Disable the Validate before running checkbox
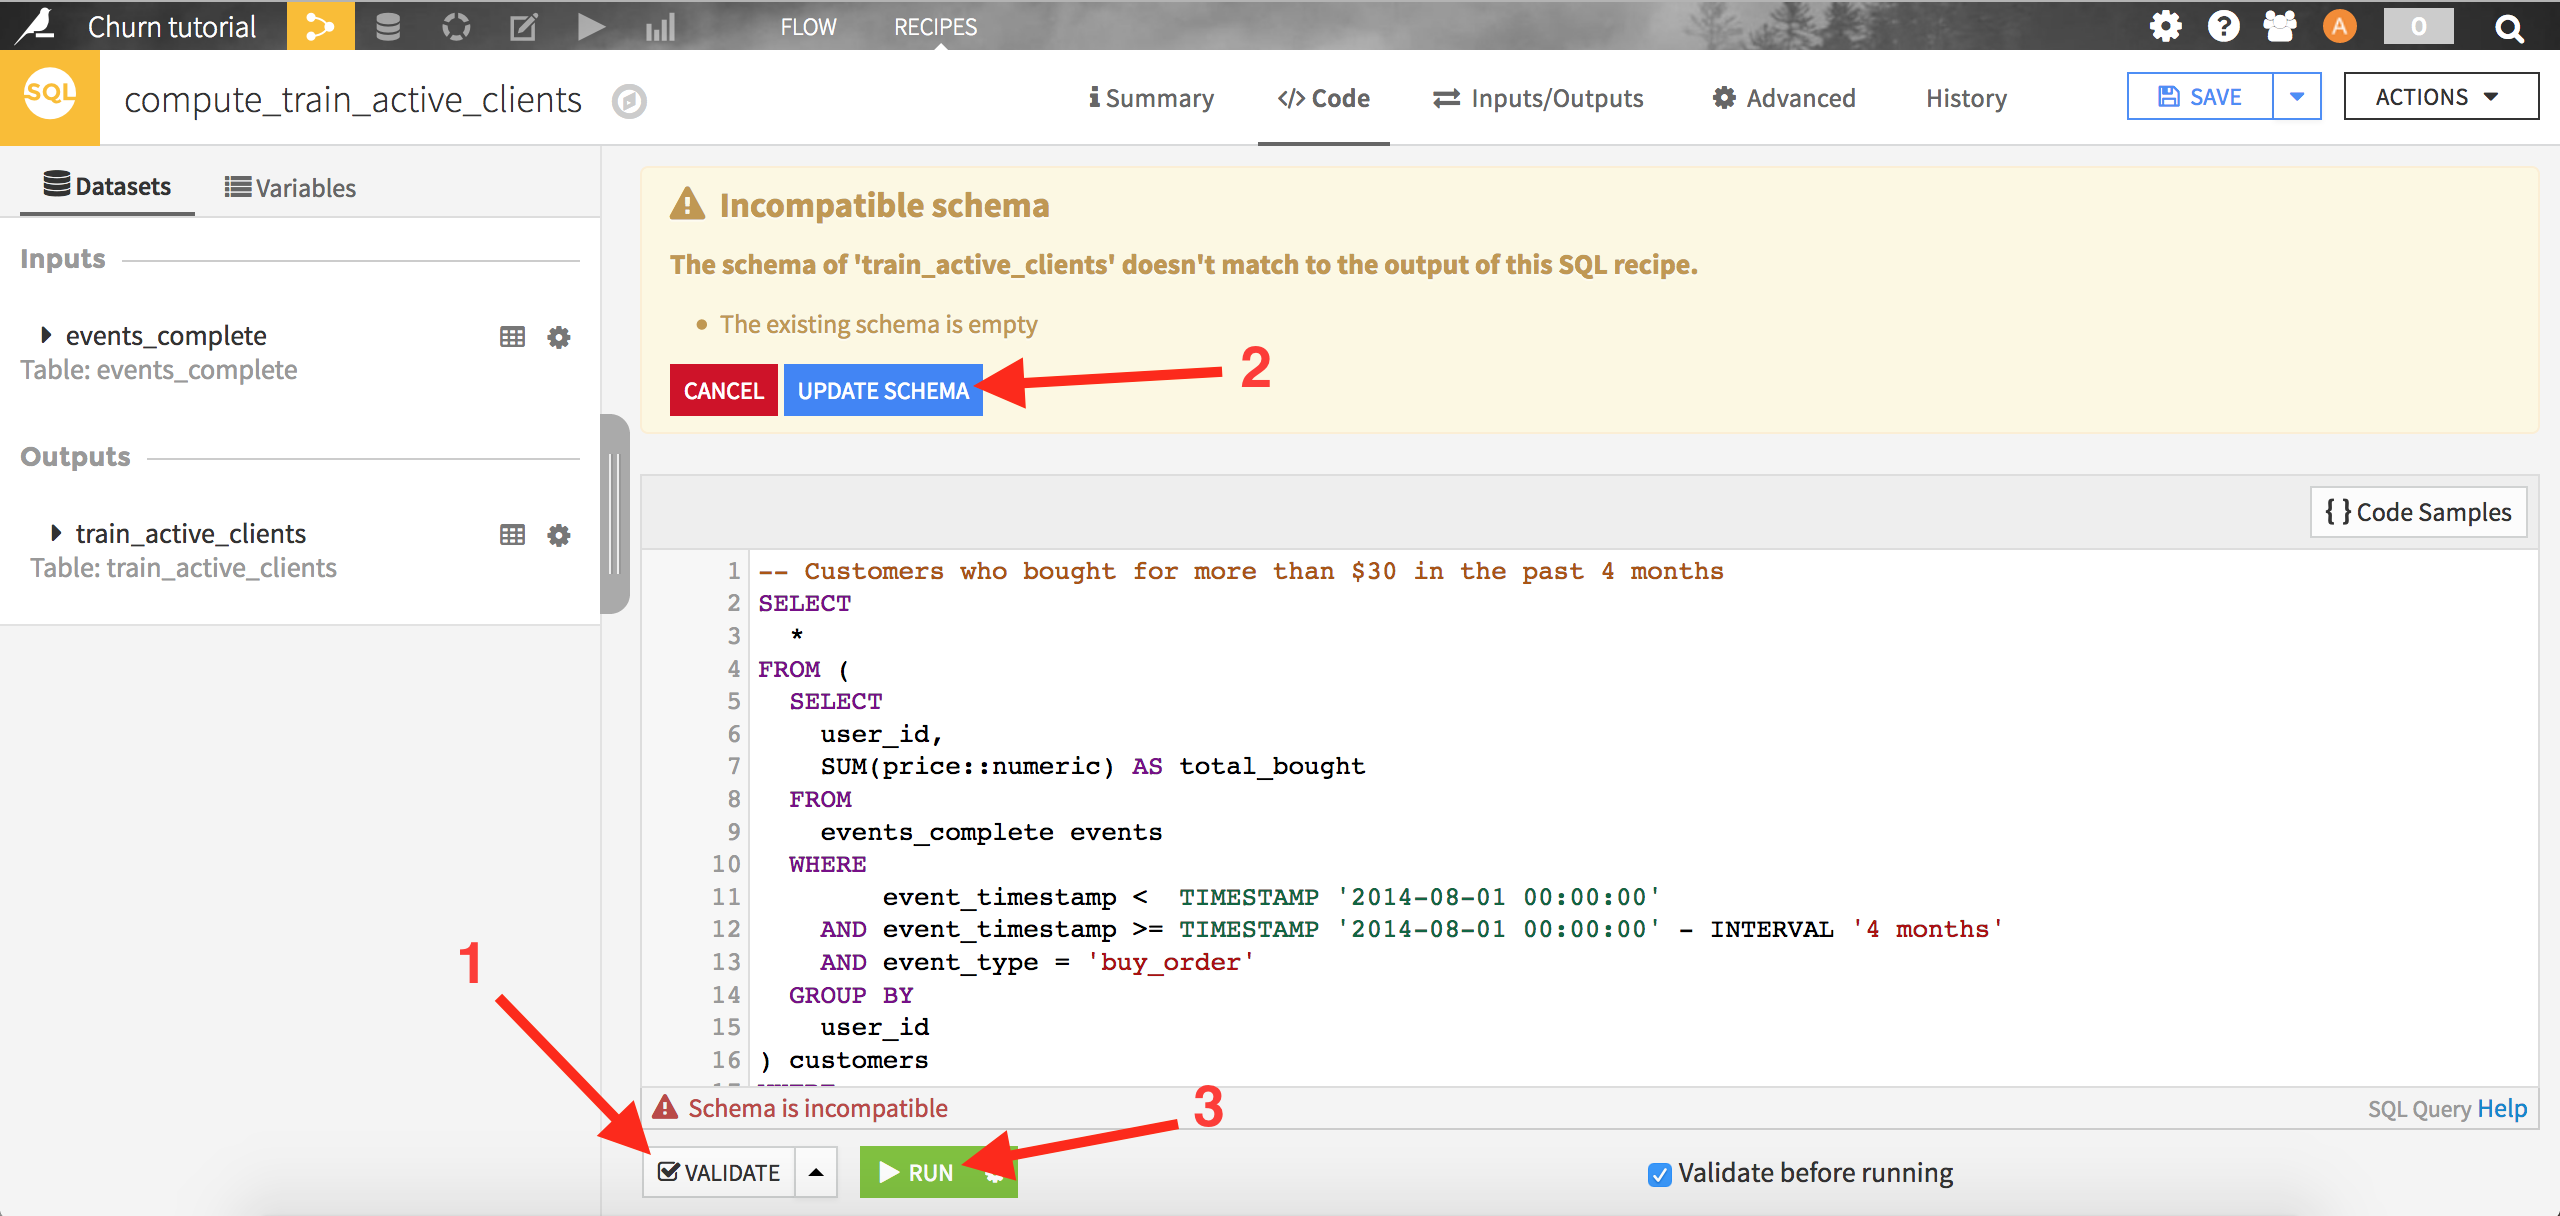 coord(1660,1173)
